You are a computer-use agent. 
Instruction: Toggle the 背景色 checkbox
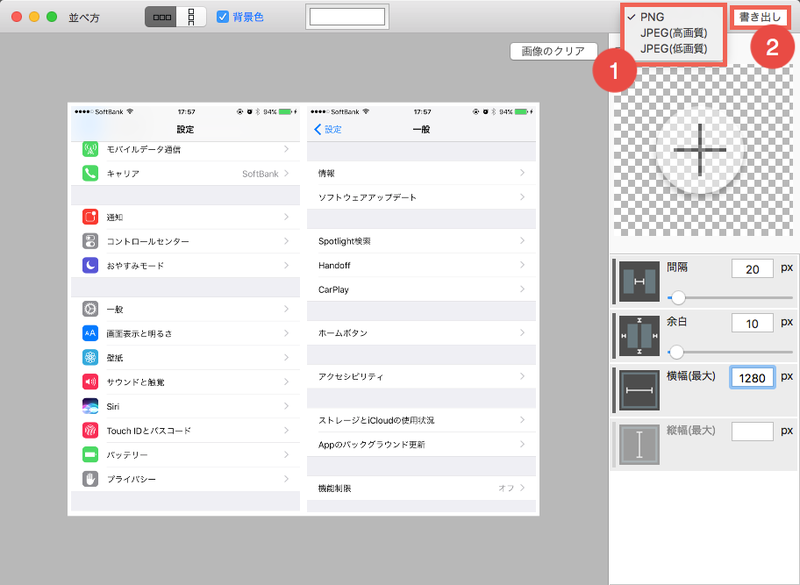tap(222, 17)
